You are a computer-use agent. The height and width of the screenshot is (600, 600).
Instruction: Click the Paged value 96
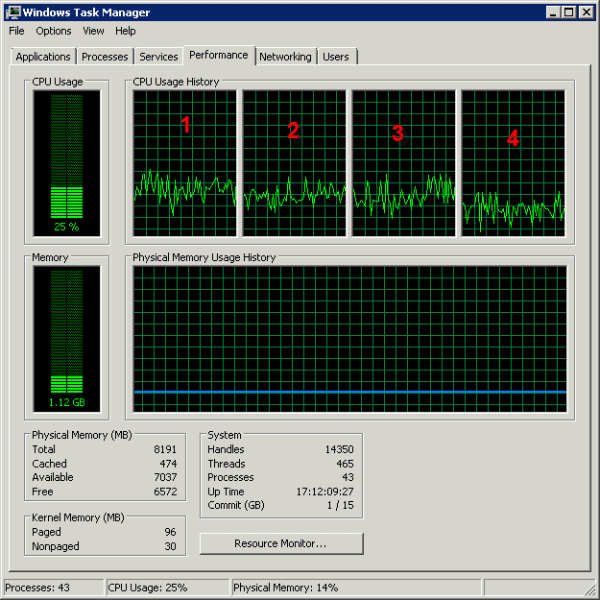170,532
